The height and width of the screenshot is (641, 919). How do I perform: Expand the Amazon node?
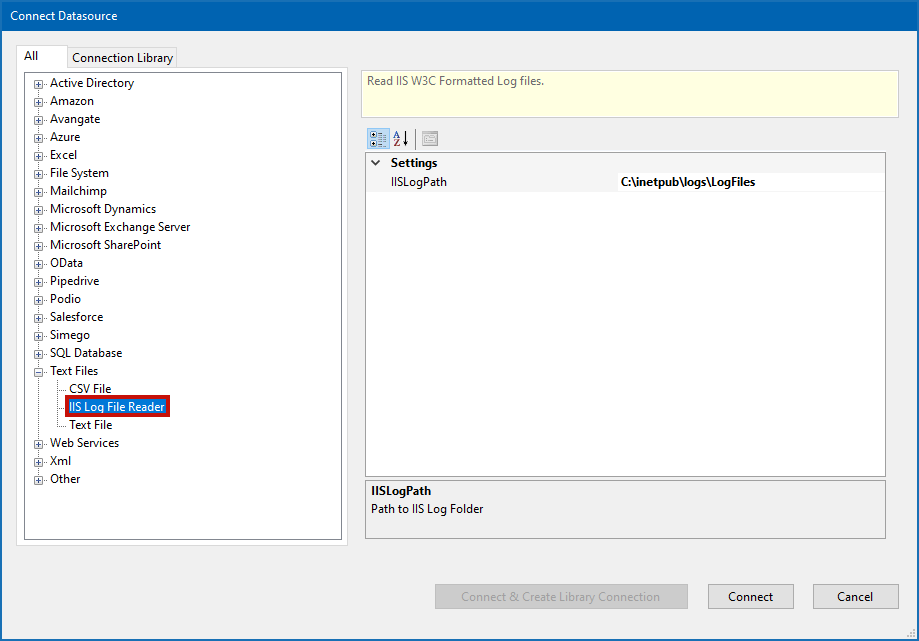tap(39, 102)
